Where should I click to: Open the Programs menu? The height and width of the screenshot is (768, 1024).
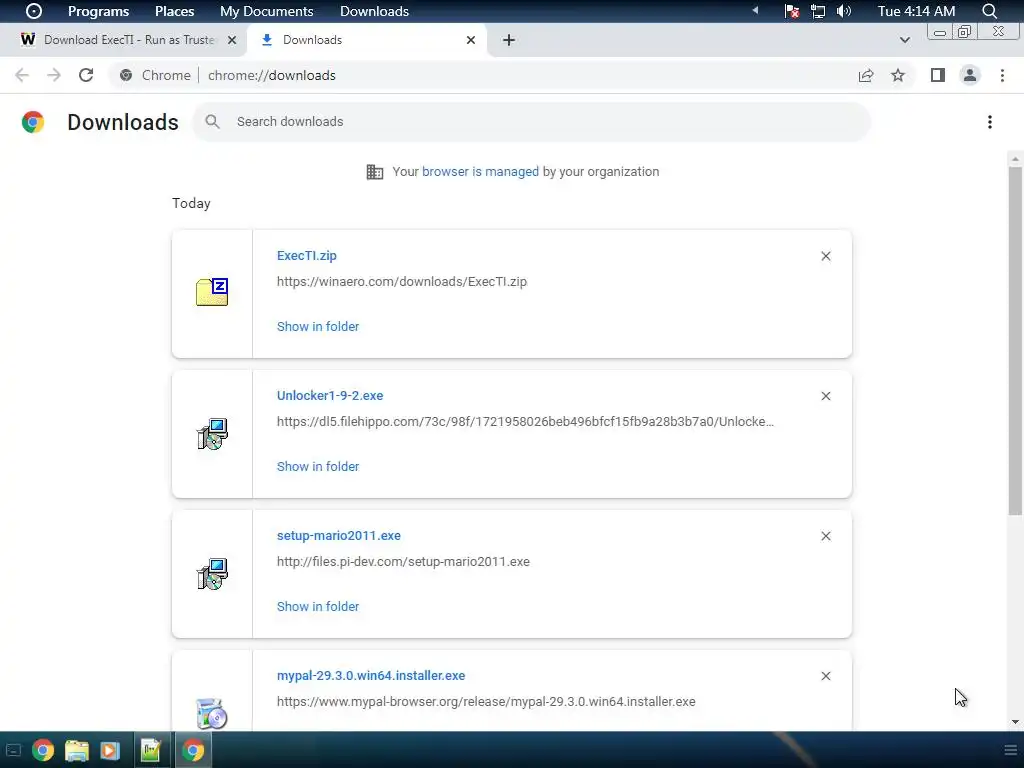click(x=99, y=11)
